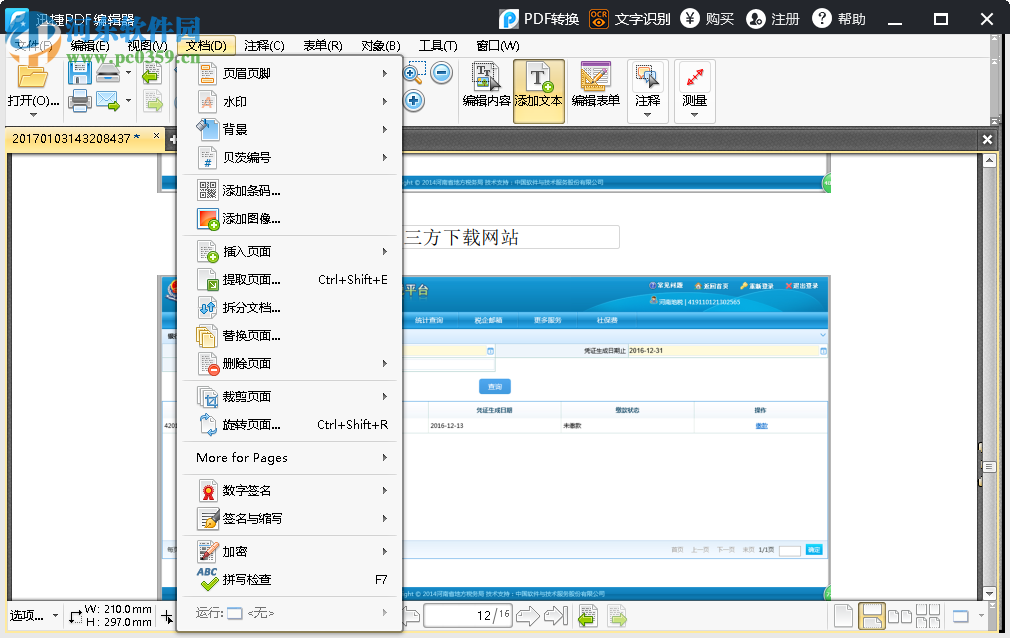Expand the 打开(O) dropdown arrow
This screenshot has width=1010, height=638.
[x=33, y=113]
